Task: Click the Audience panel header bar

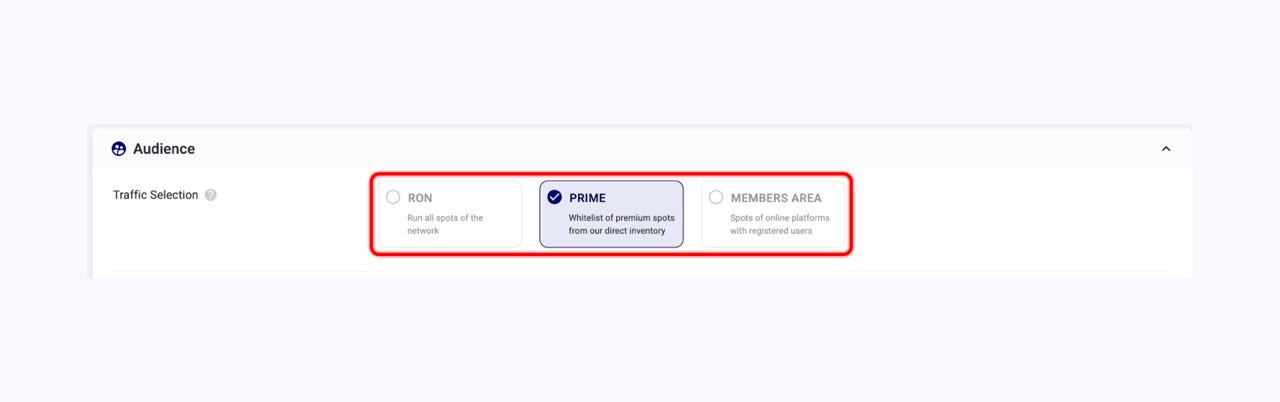Action: [642, 149]
